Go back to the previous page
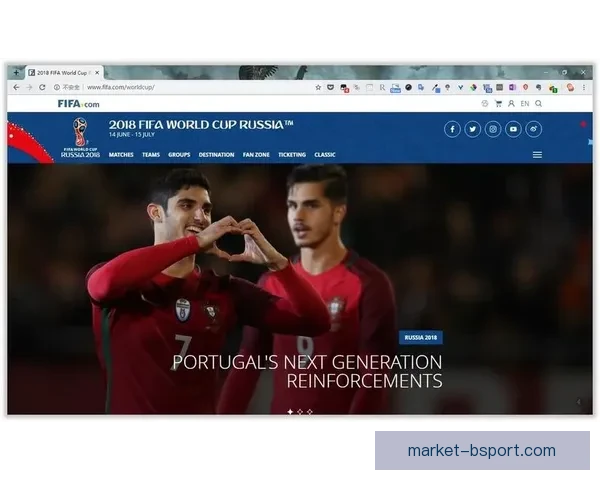The height and width of the screenshot is (480, 600). click(x=16, y=87)
